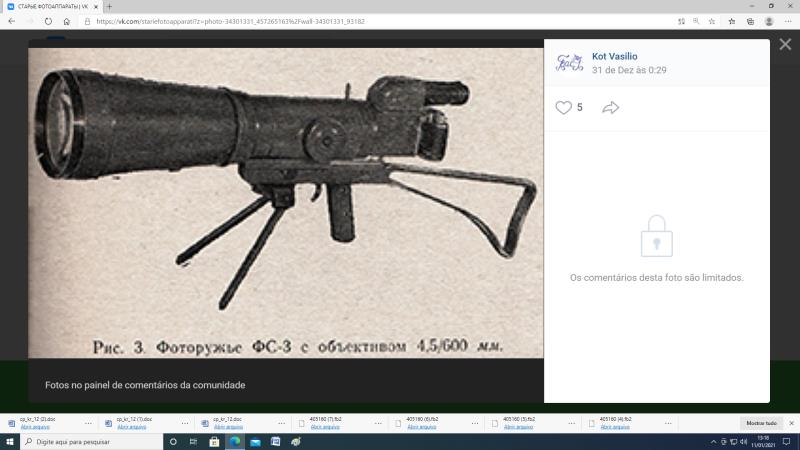
Task: Open Kot Vasilio's profile avatar
Action: tap(569, 62)
